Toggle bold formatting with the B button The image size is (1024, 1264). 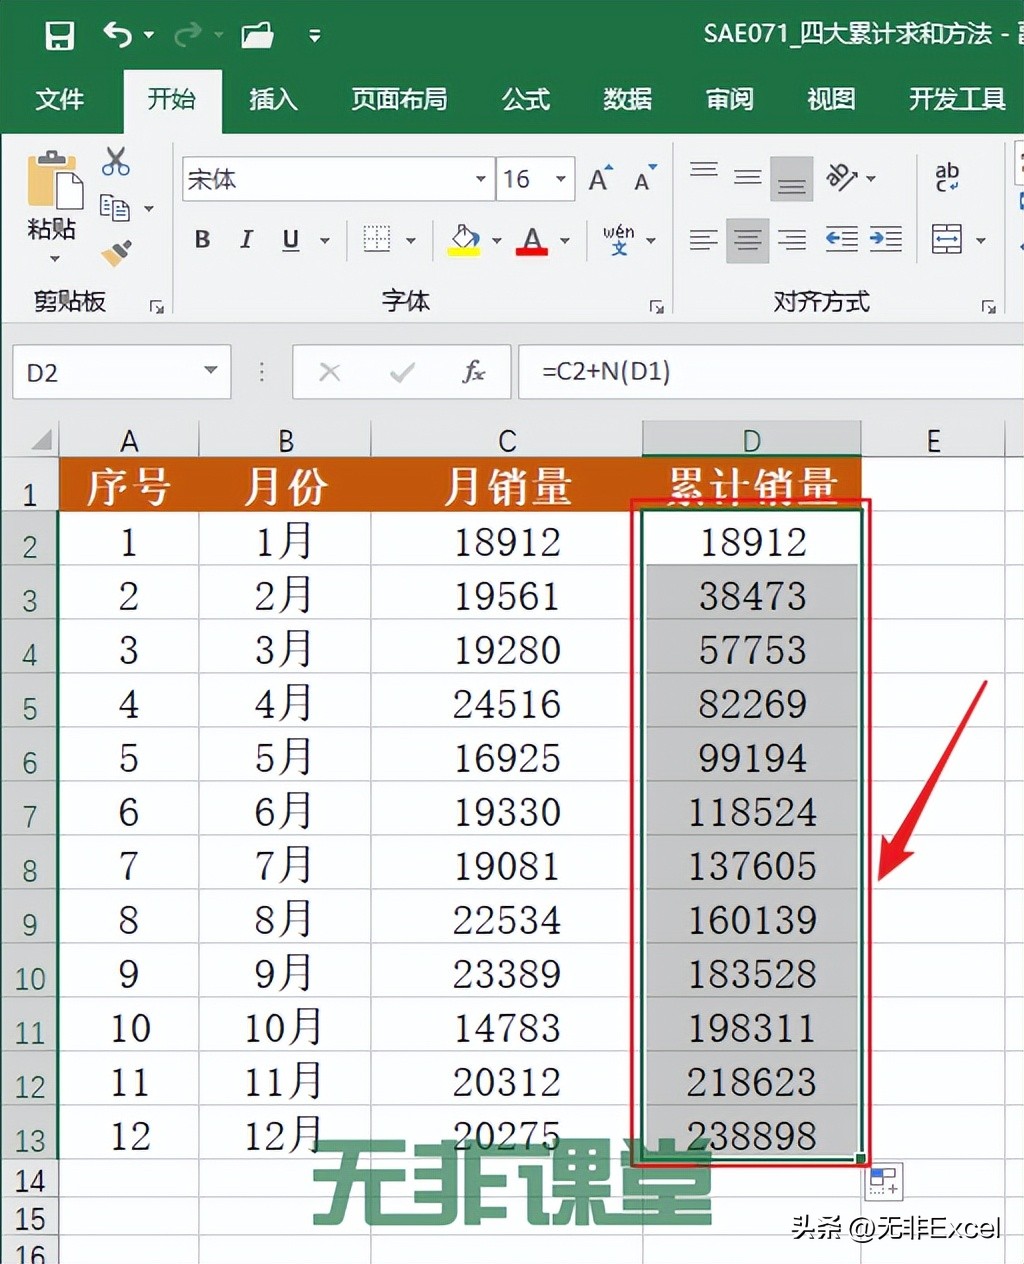(201, 240)
